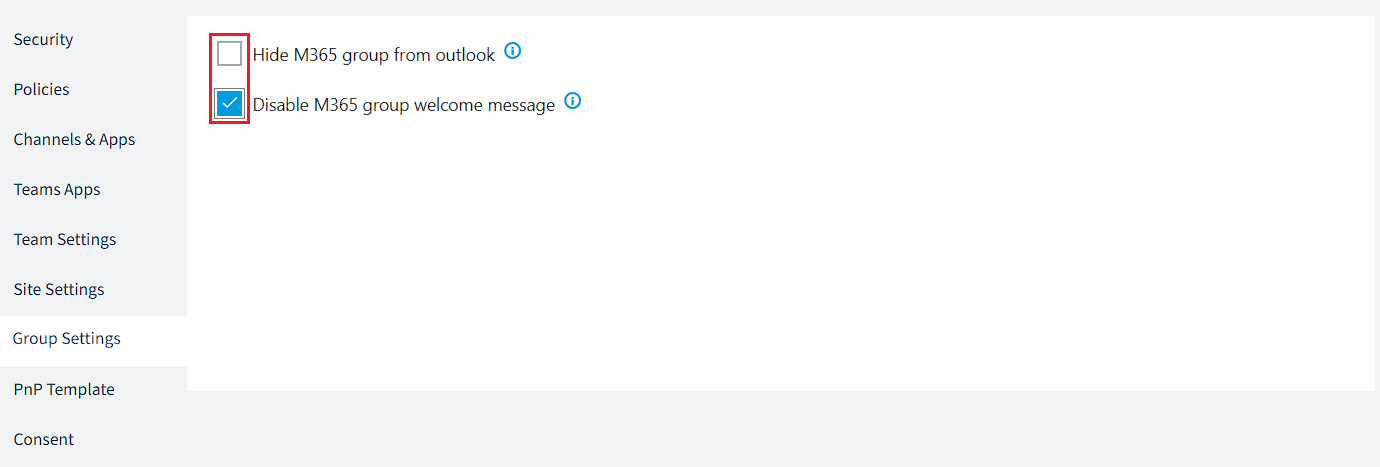Click the gray area below the settings panel

click(780, 428)
